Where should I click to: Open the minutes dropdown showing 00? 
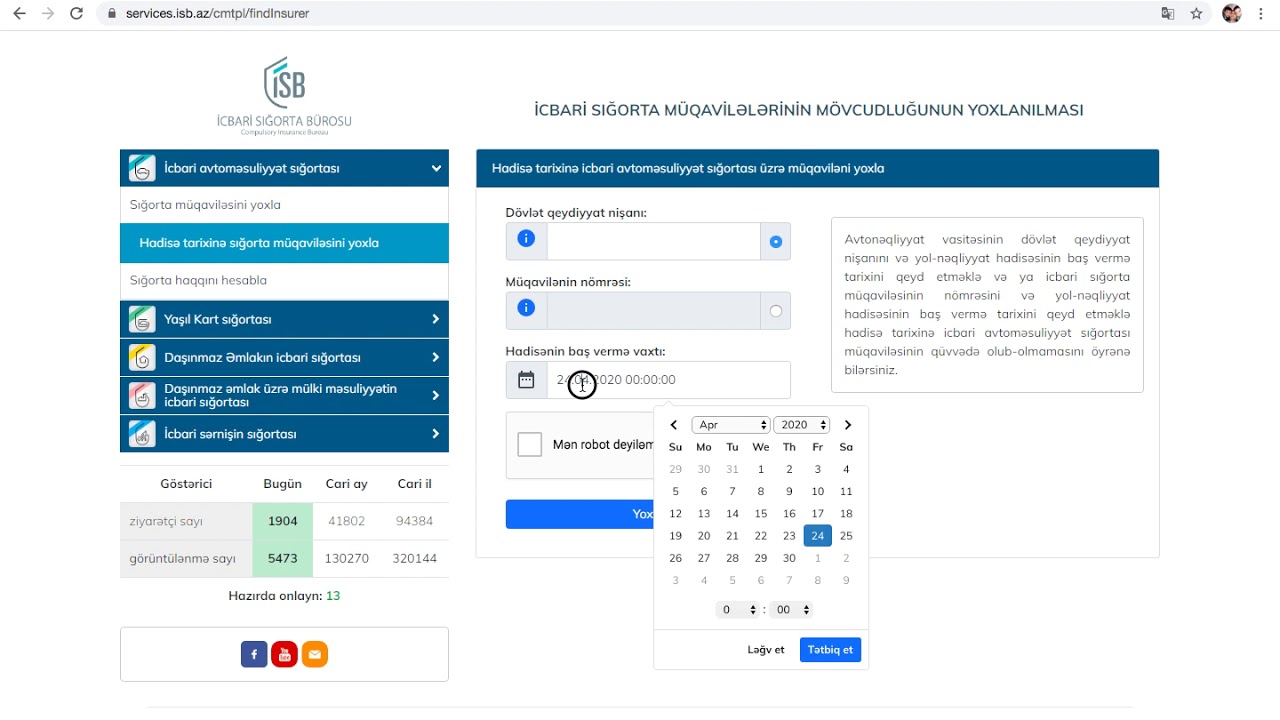coord(791,610)
